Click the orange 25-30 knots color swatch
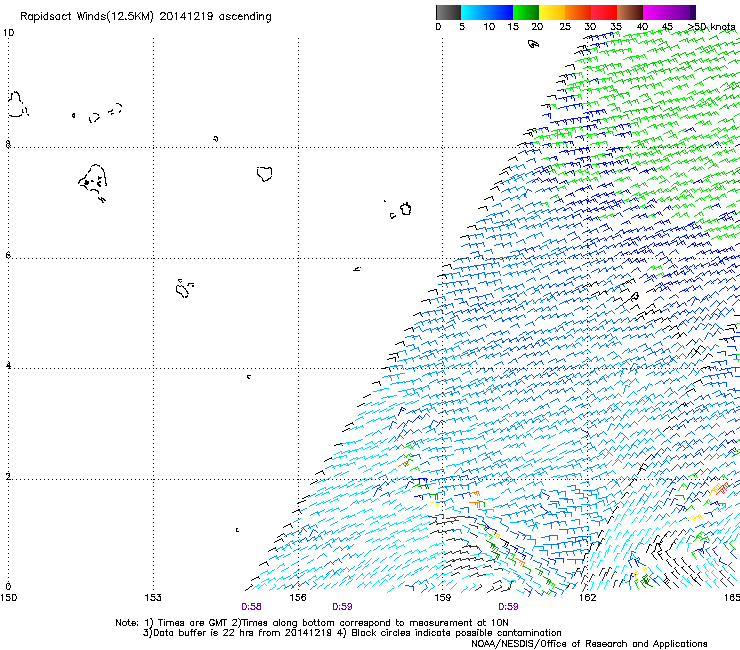This screenshot has height=650, width=740. (x=578, y=12)
